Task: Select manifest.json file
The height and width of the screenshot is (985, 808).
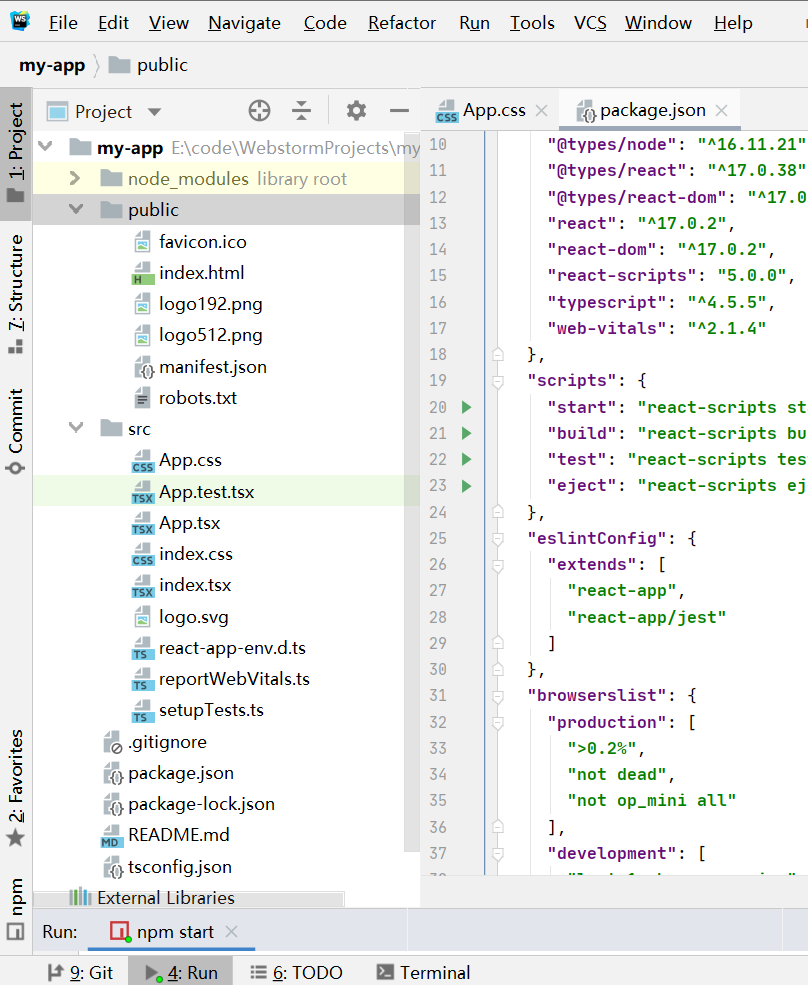Action: tap(213, 367)
